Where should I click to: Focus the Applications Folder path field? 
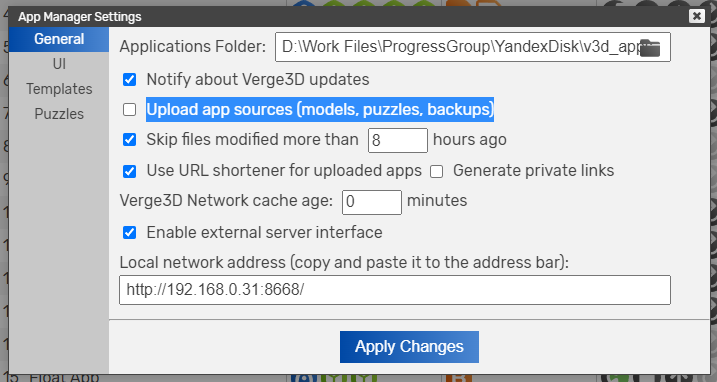472,47
